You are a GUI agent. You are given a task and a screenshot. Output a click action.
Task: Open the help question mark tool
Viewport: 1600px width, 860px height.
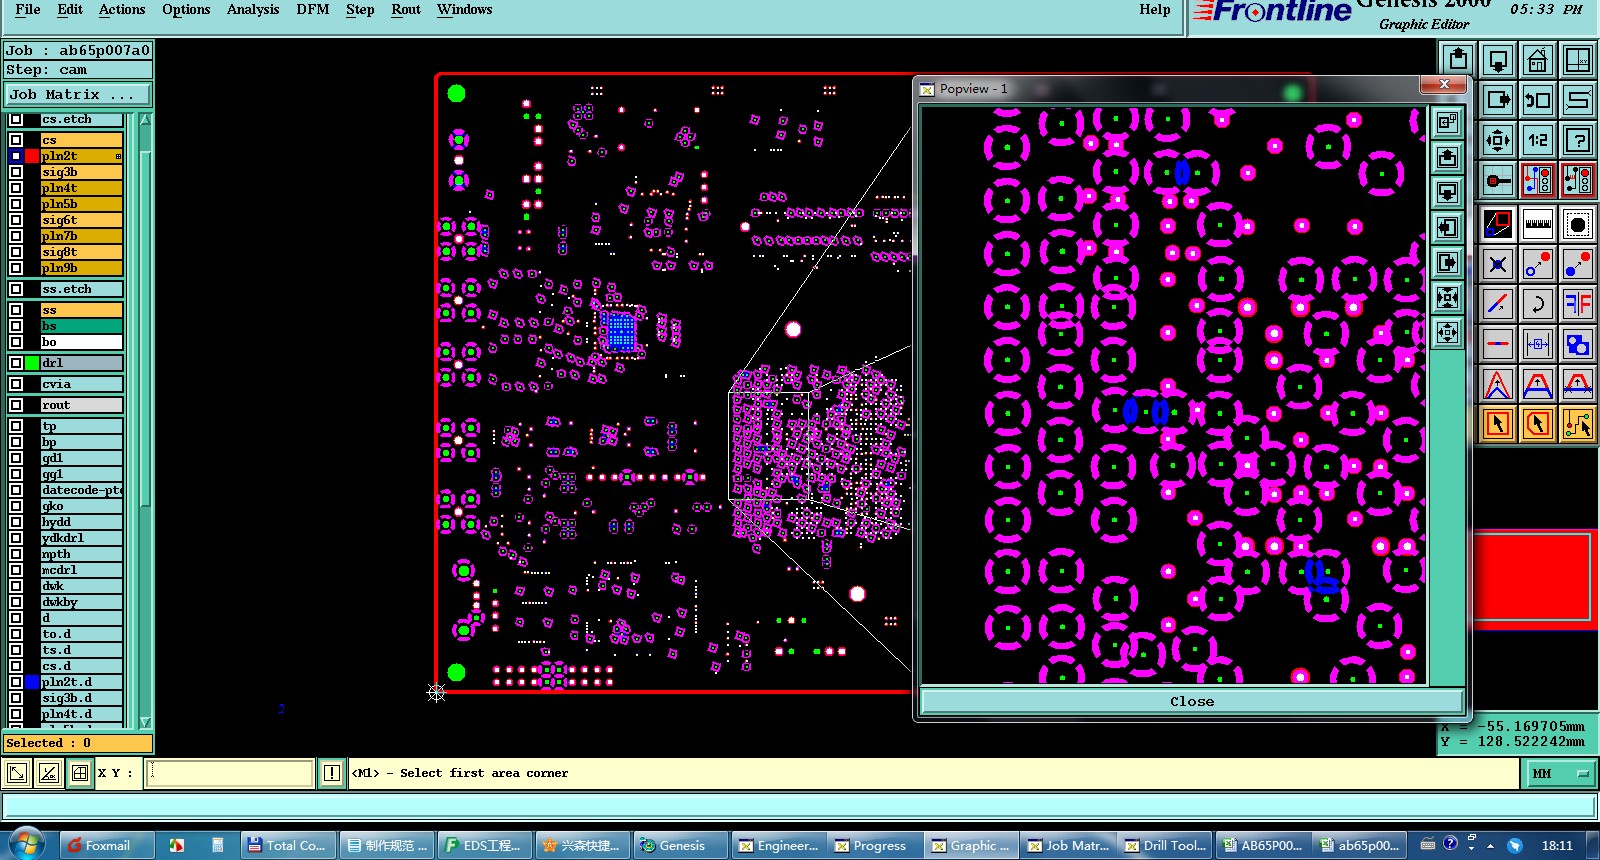(x=1577, y=140)
